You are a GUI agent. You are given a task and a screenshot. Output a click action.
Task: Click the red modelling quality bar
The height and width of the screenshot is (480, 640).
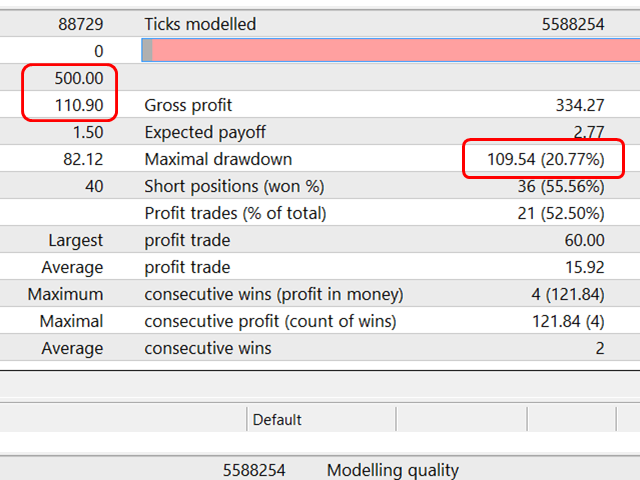coord(391,50)
